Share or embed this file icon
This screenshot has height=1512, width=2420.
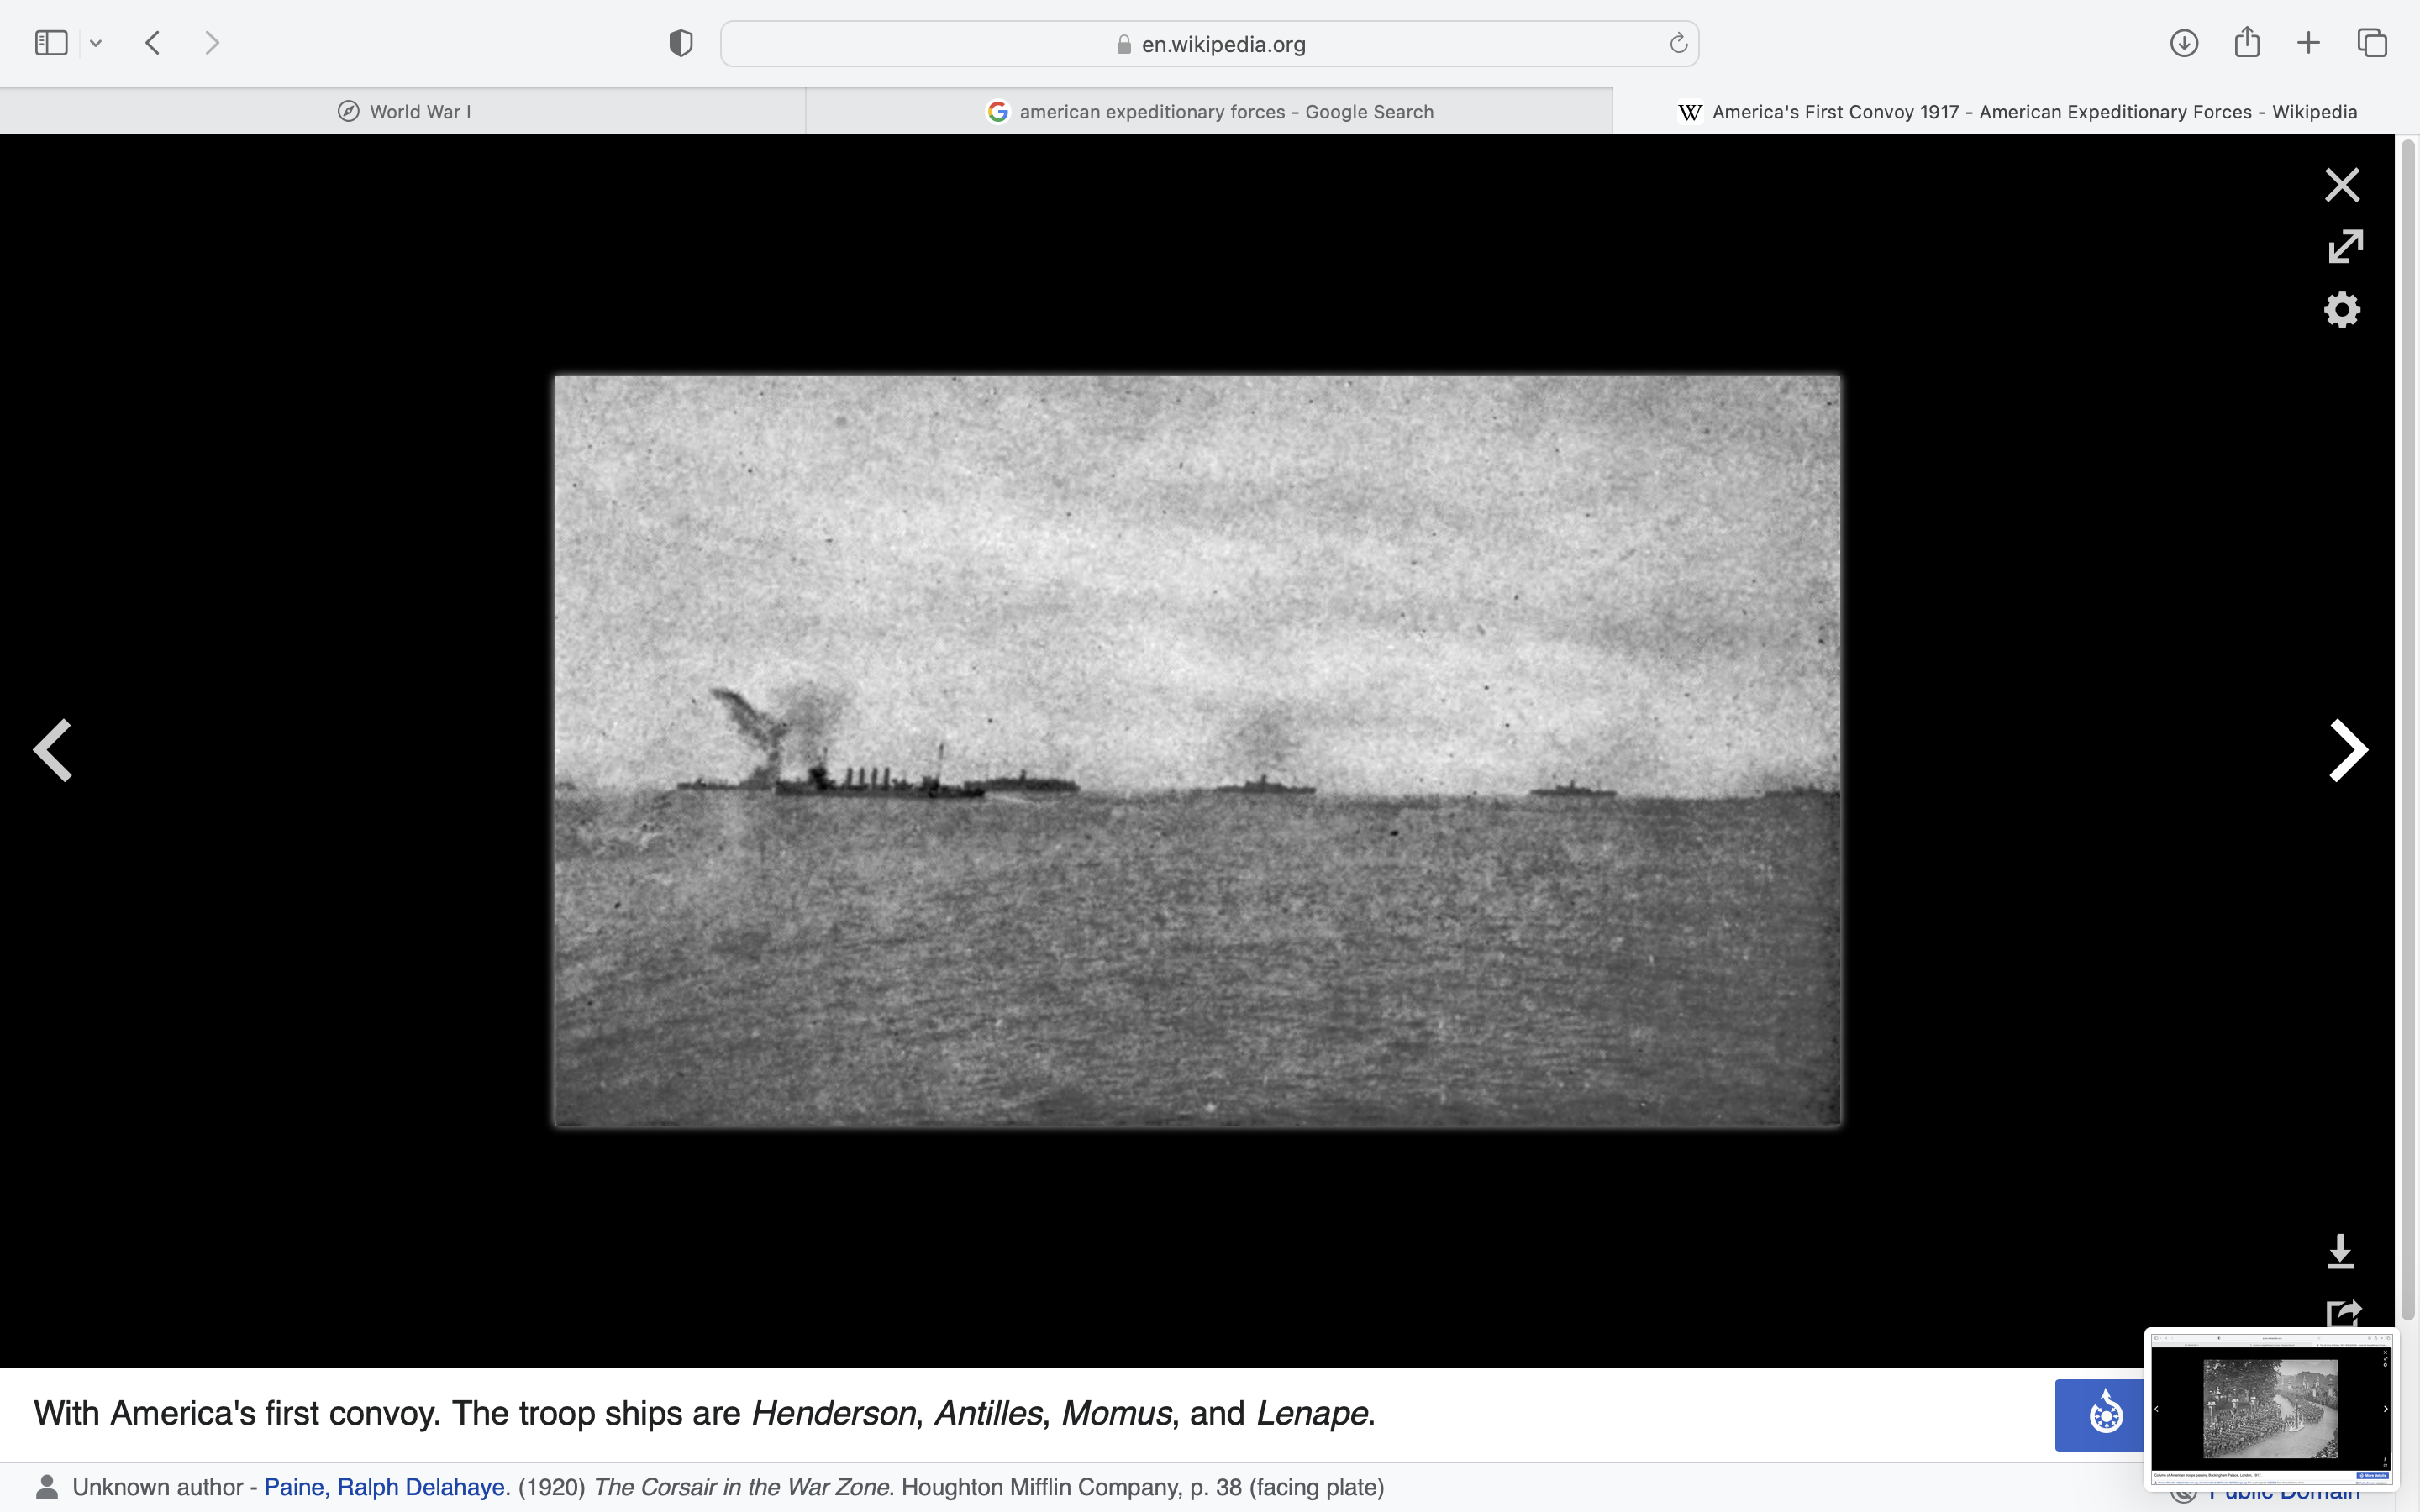[x=2341, y=1312]
